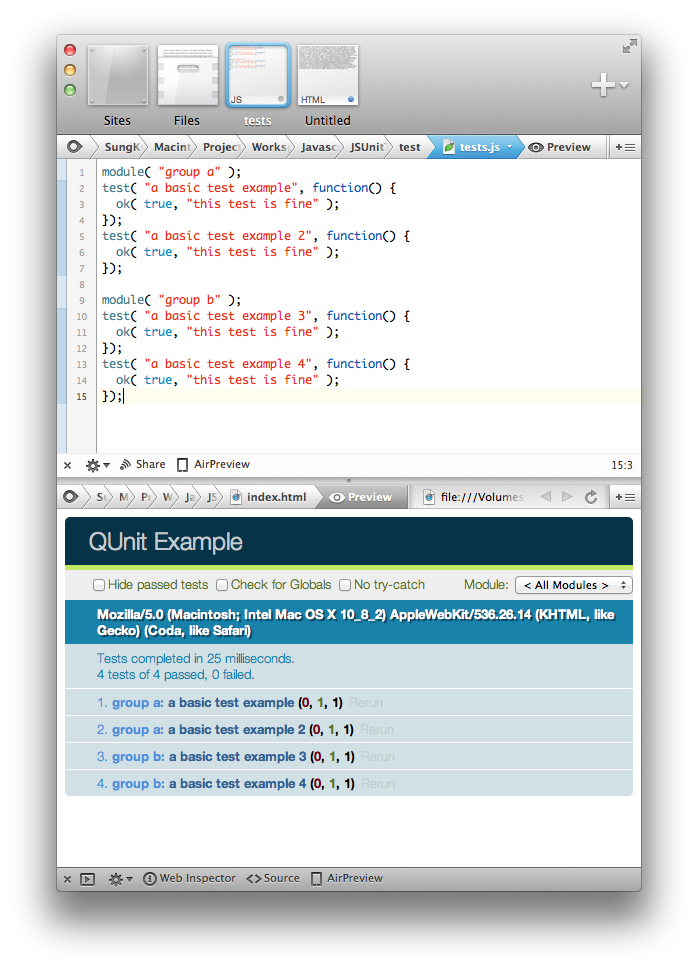The width and height of the screenshot is (698, 970).
Task: Open the dropdown arrow beside the new-tab plus
Action: [624, 85]
